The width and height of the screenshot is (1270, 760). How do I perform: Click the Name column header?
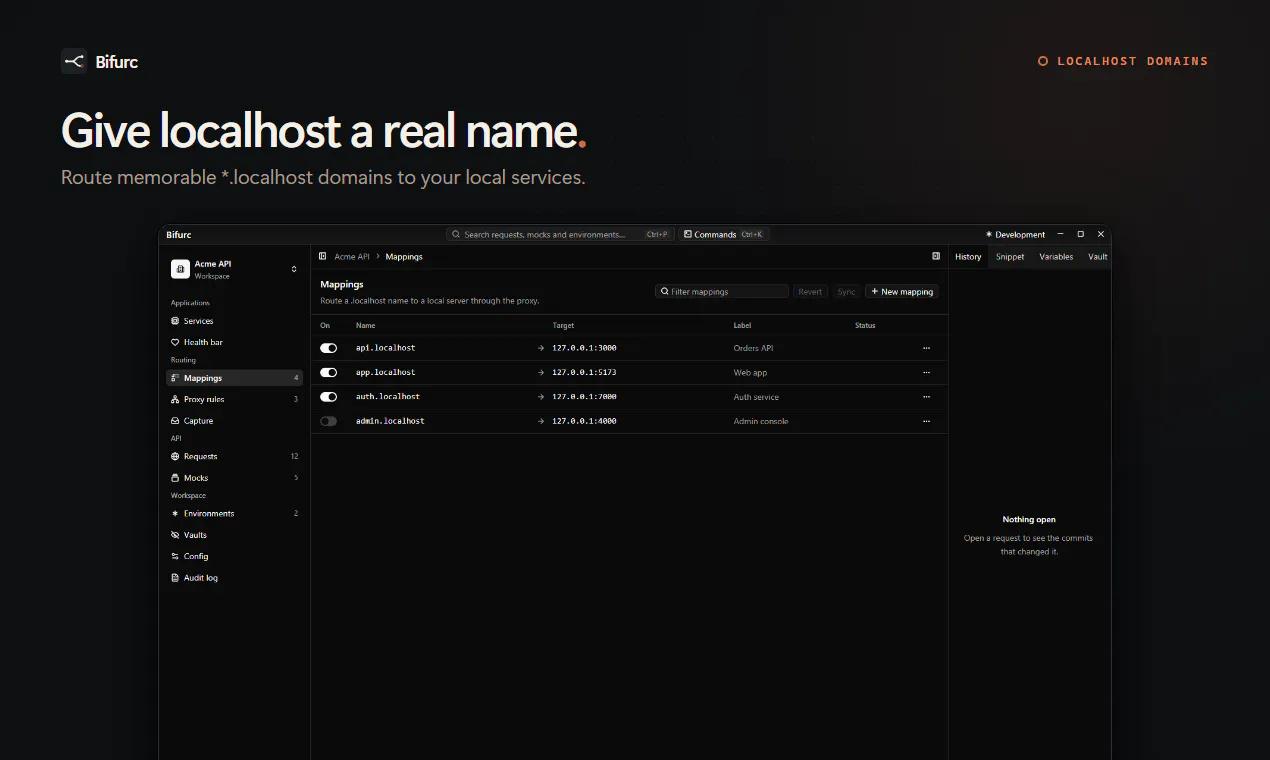[x=366, y=325]
